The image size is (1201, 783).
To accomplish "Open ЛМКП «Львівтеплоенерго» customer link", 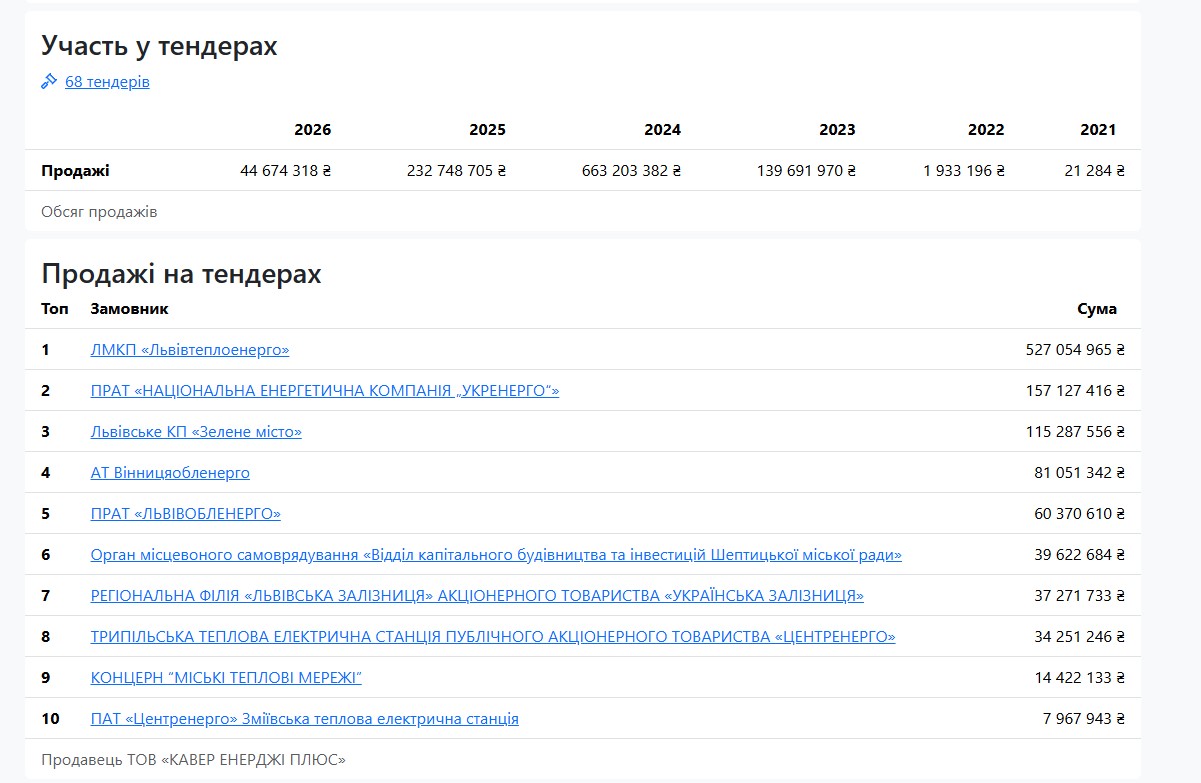I will click(190, 350).
